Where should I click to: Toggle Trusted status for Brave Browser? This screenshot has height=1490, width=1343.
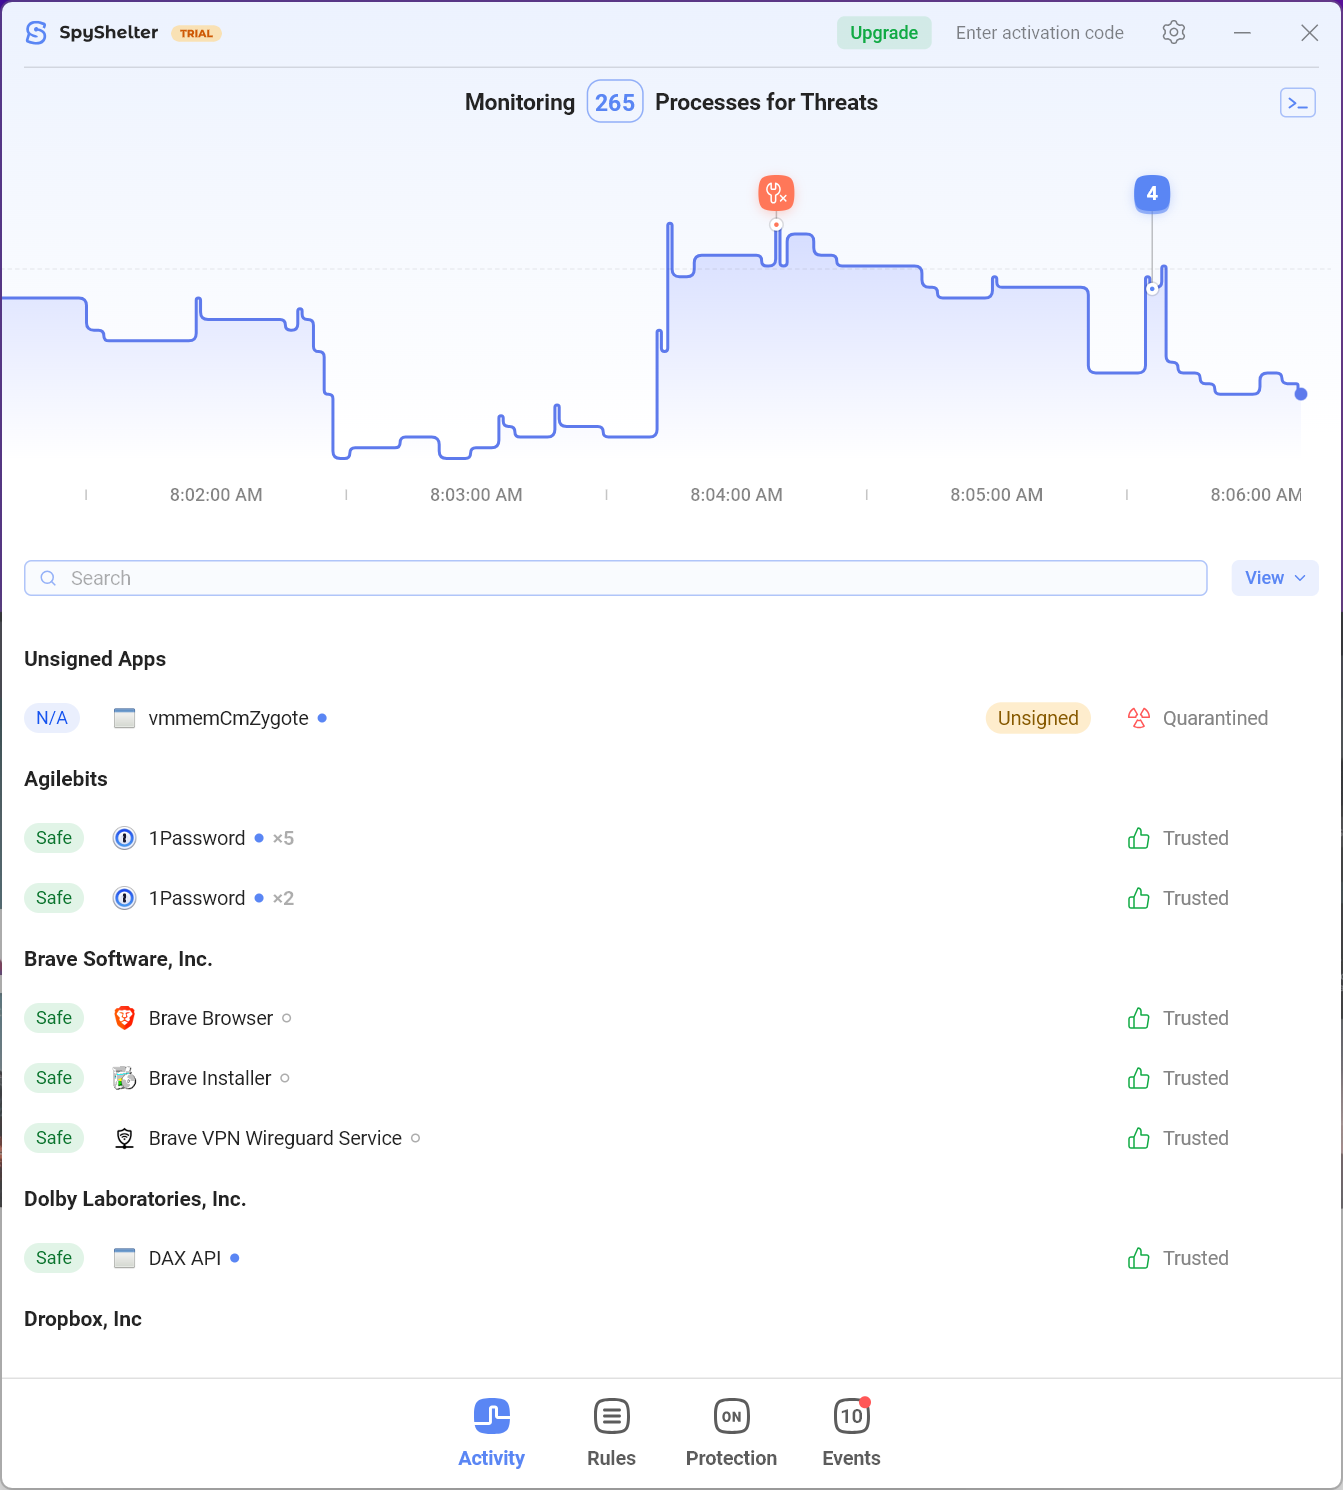pyautogui.click(x=1138, y=1018)
